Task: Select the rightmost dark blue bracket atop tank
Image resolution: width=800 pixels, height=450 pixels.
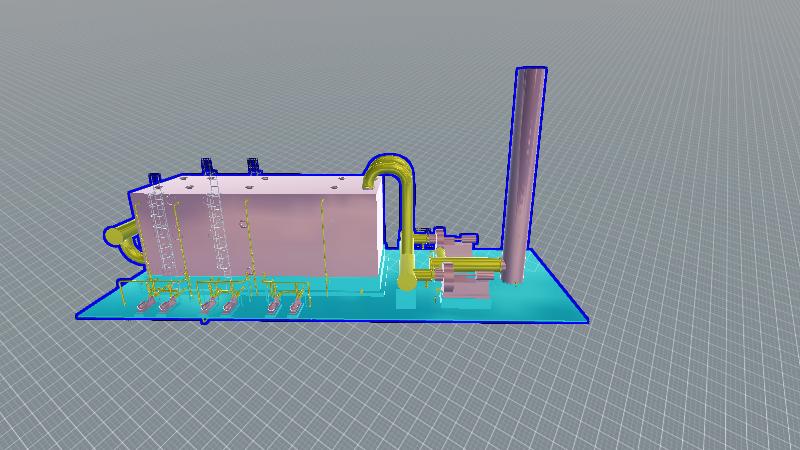Action: point(253,166)
